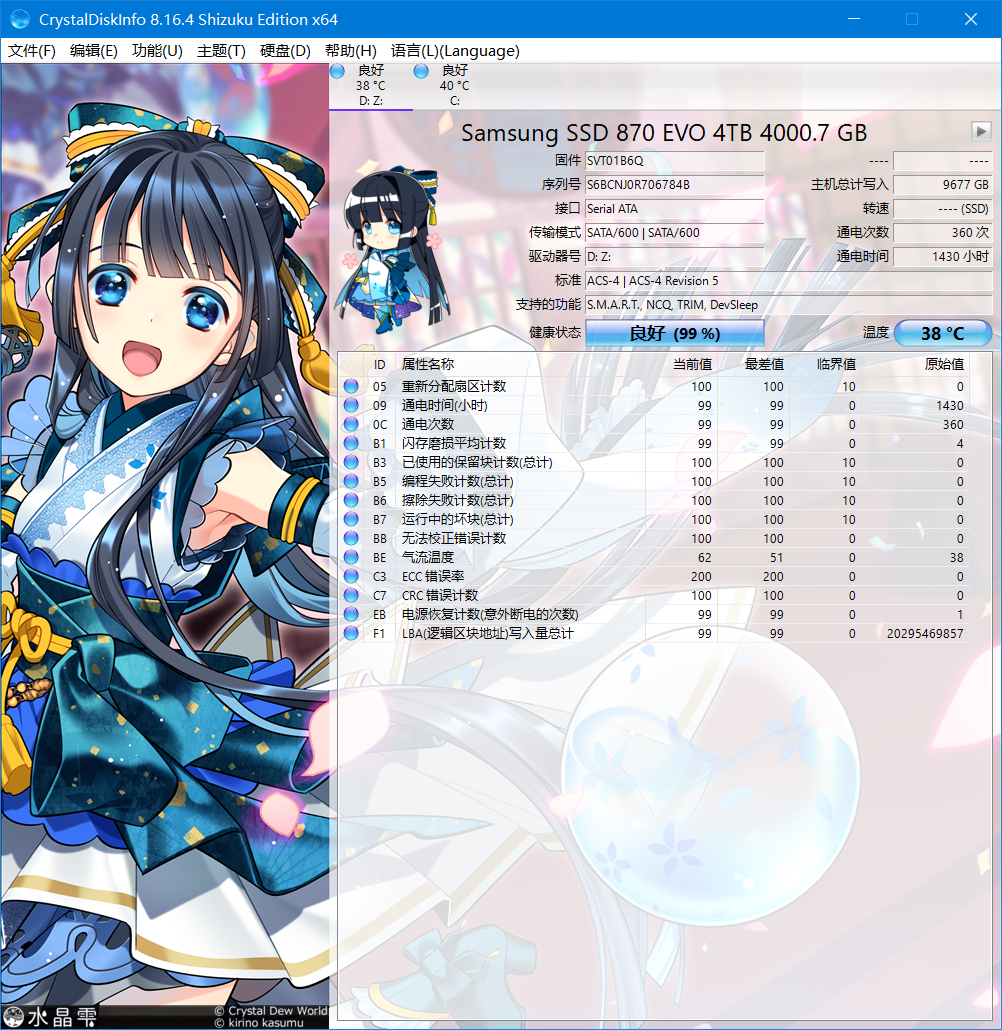Click the supported features field S.M.A.R.T., NCQ
This screenshot has width=1002, height=1030.
click(x=788, y=305)
